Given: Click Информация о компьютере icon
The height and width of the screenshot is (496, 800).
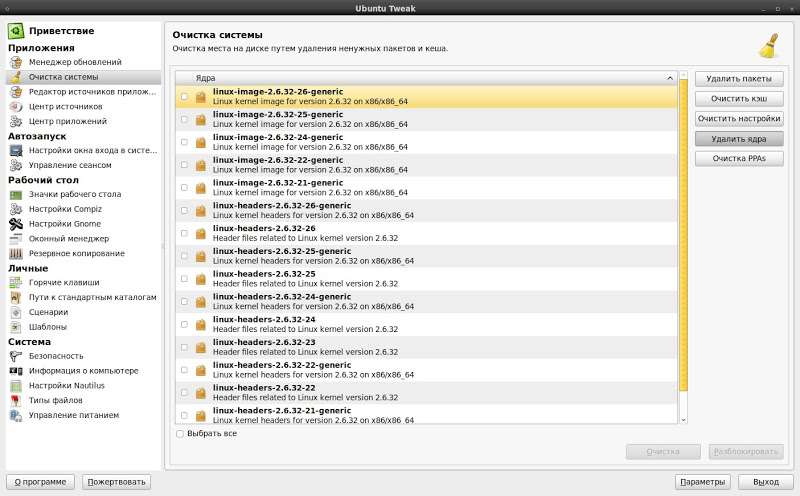Looking at the screenshot, I should (16, 371).
